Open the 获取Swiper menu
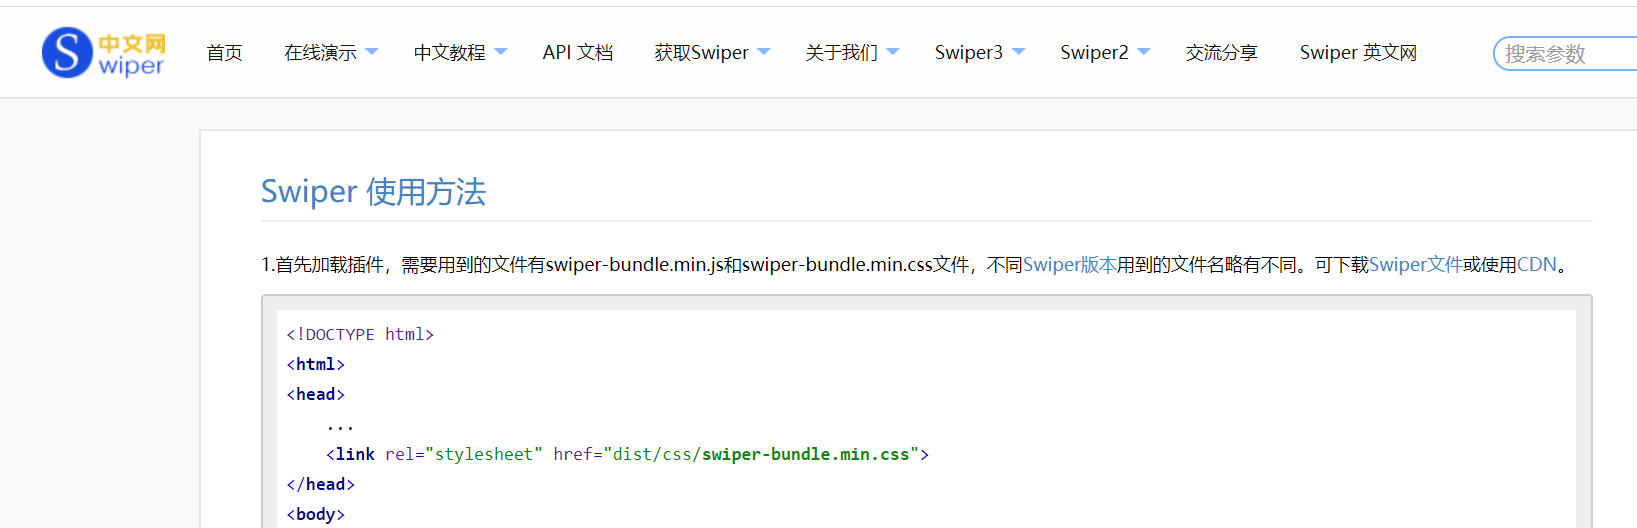Image resolution: width=1637 pixels, height=528 pixels. [x=701, y=53]
